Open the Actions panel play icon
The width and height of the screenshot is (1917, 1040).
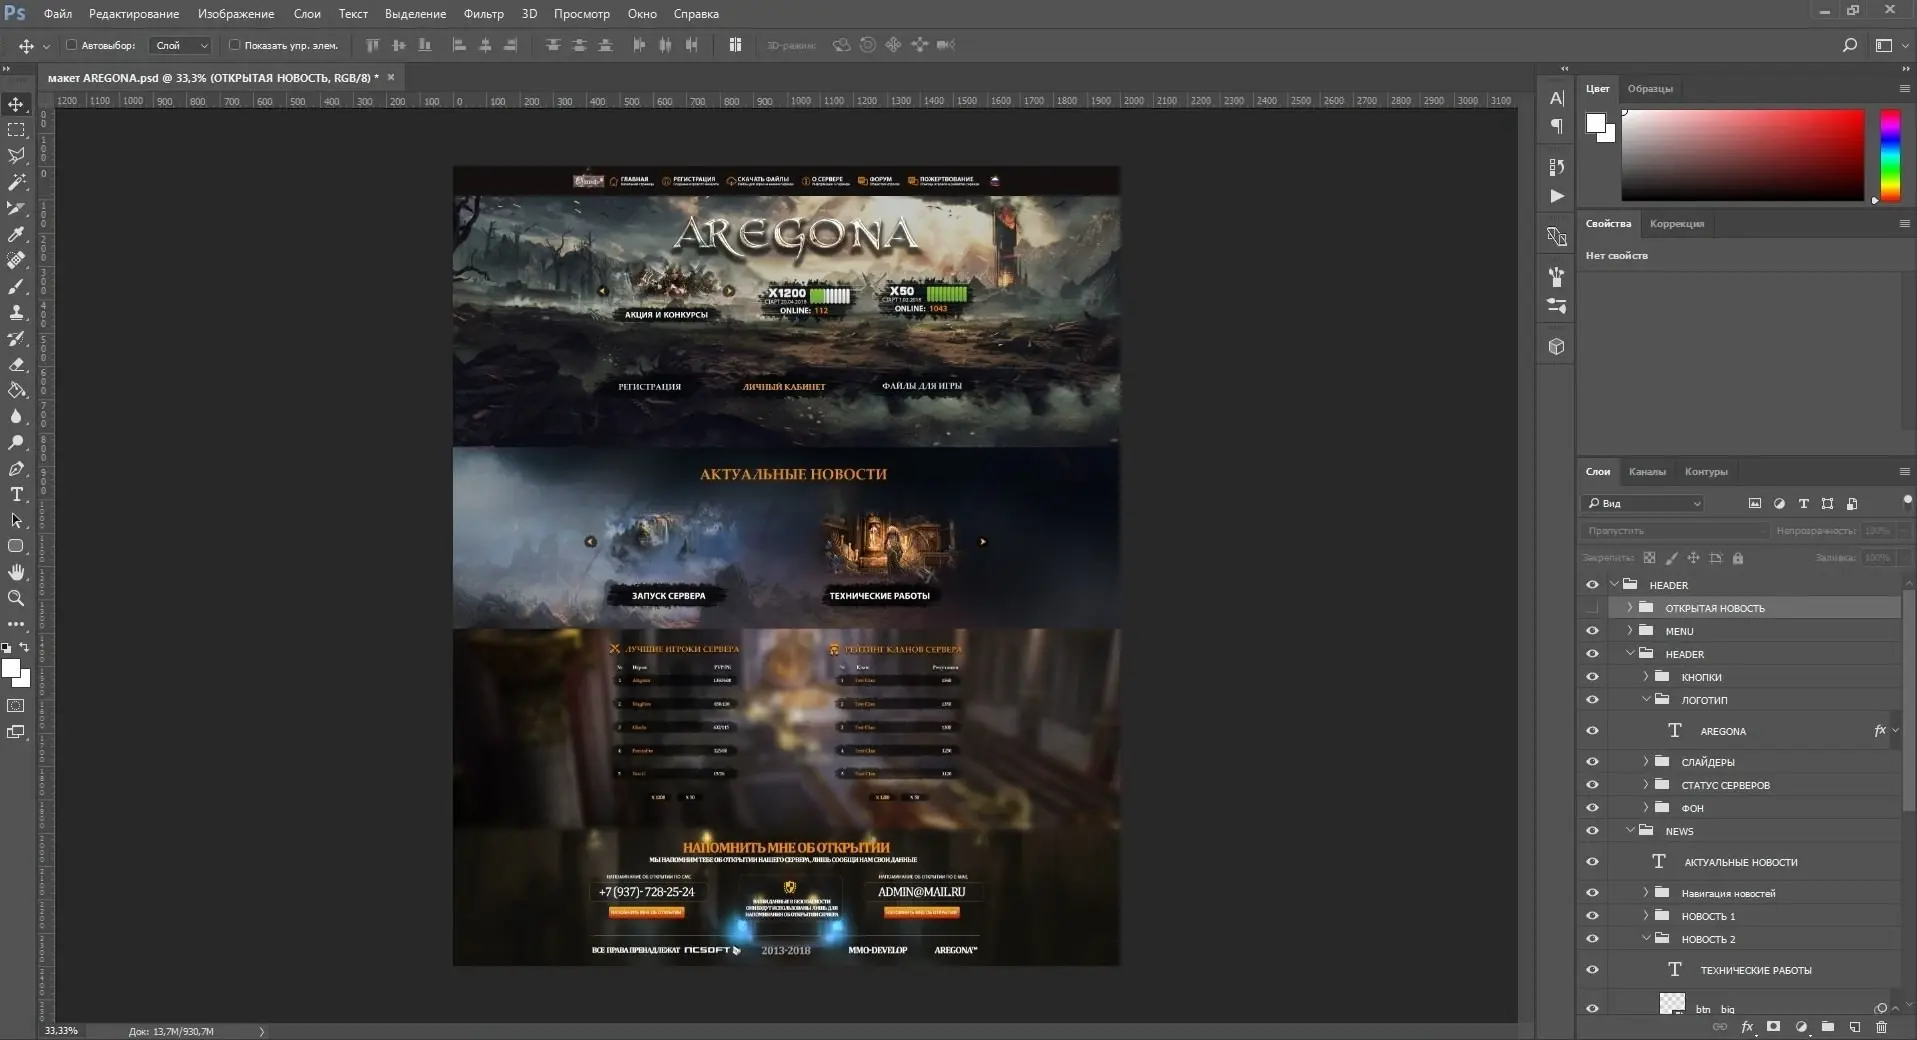pos(1556,196)
